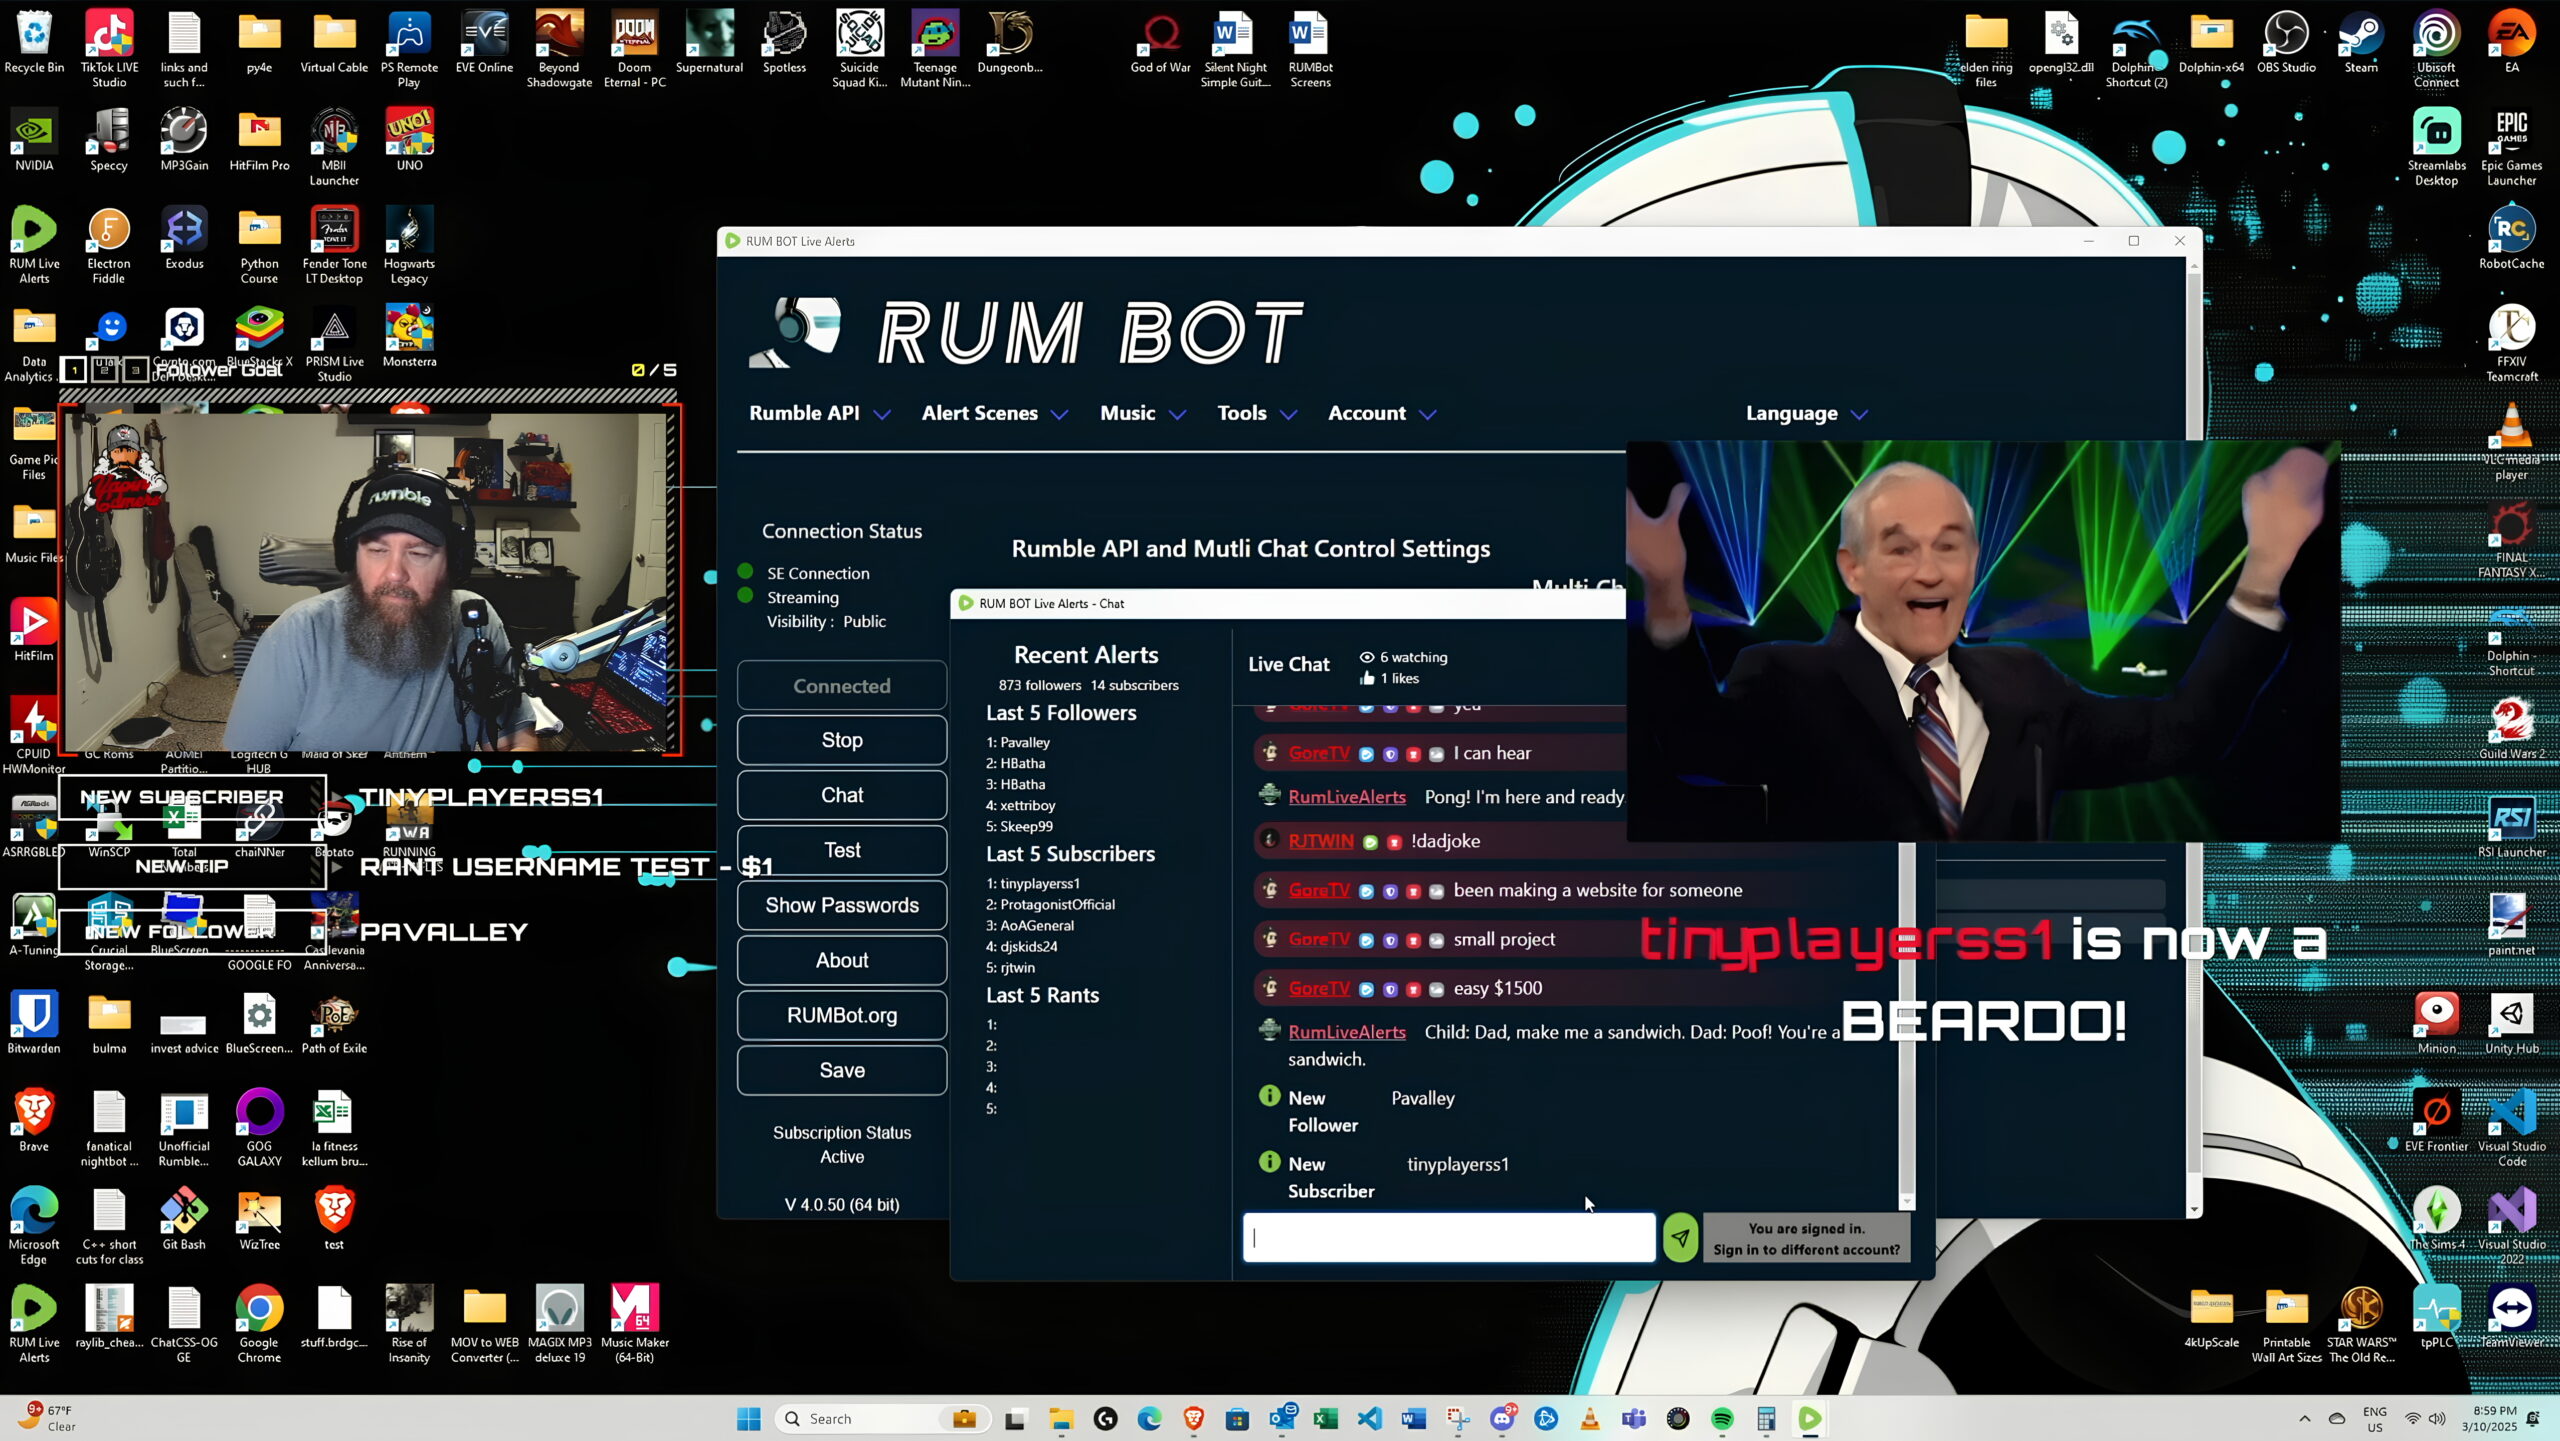Screen dimensions: 2560x1441
Task: Click the Show Passwords button
Action: 841,905
